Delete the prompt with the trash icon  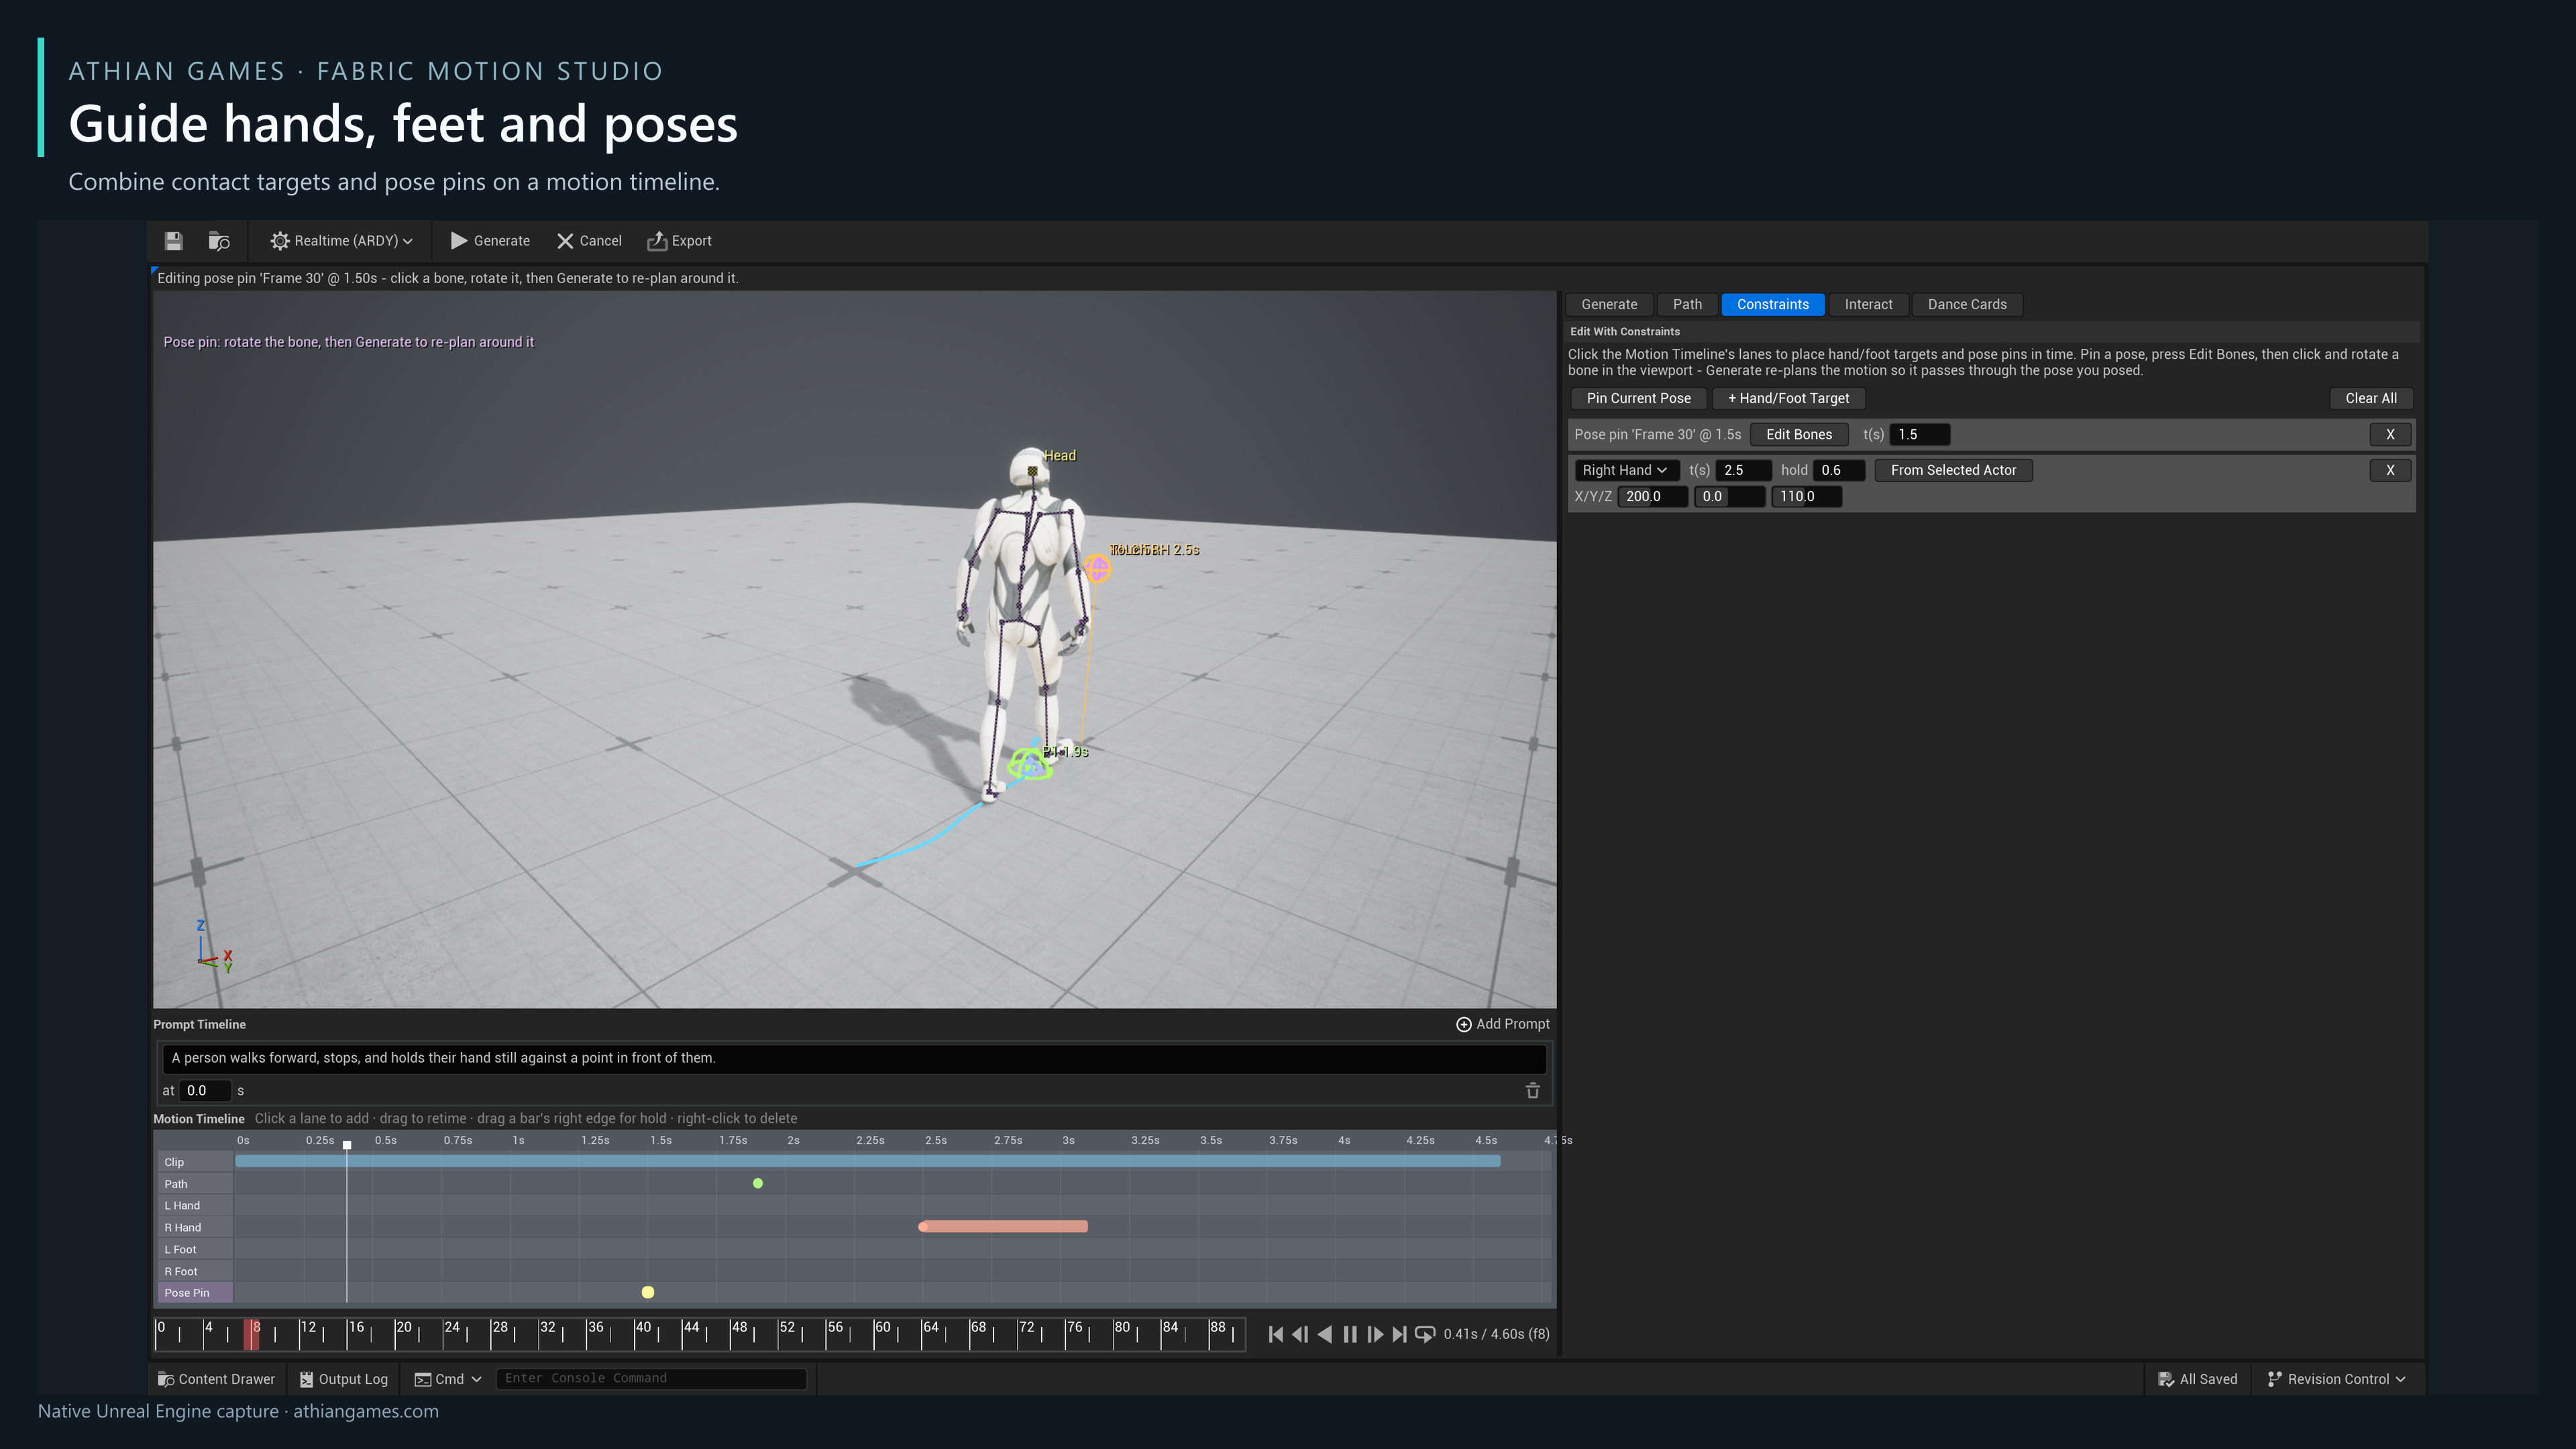pos(1532,1090)
